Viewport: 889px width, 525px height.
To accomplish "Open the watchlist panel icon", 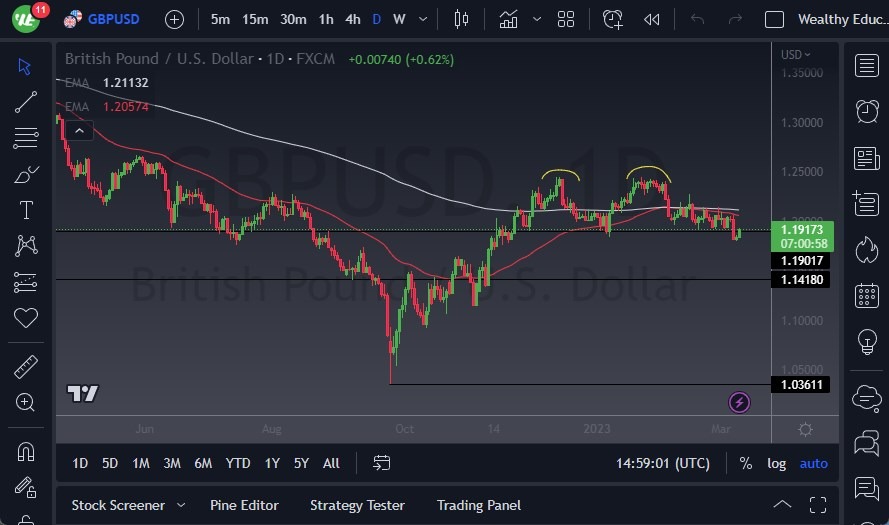I will [866, 66].
